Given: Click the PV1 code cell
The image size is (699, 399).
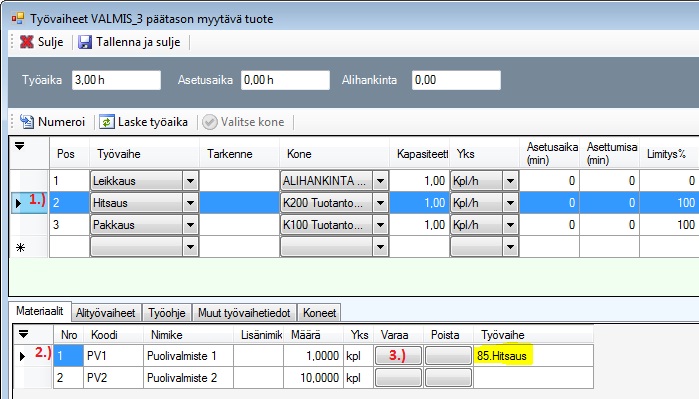Looking at the screenshot, I should [x=114, y=356].
